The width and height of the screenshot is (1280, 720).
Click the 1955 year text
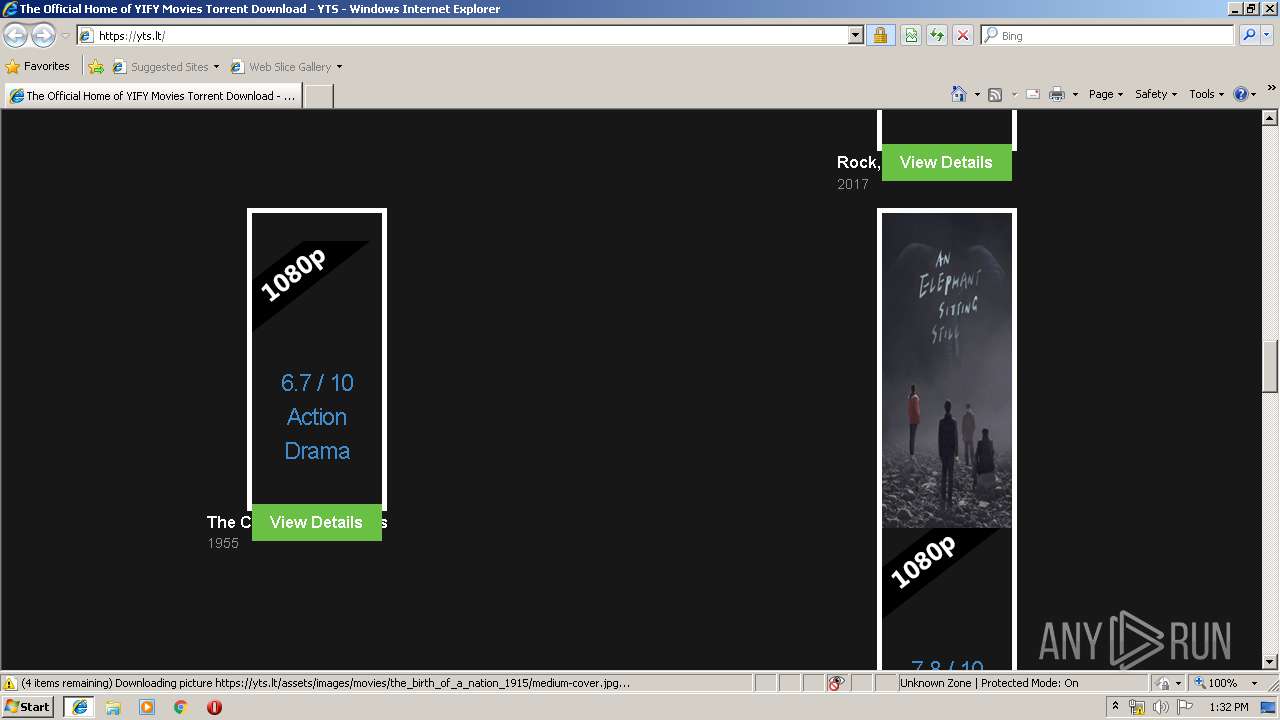click(x=223, y=543)
